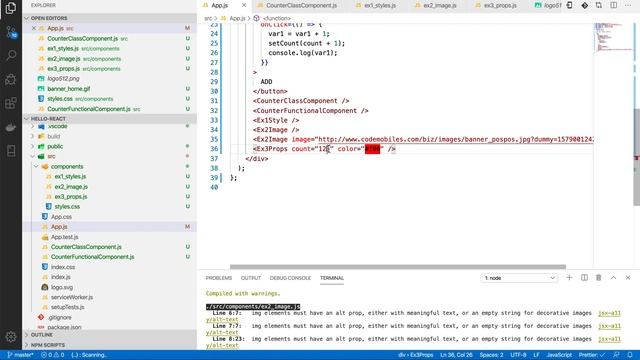
Task: Switch to ex1_styles.js tab
Action: coord(380,5)
